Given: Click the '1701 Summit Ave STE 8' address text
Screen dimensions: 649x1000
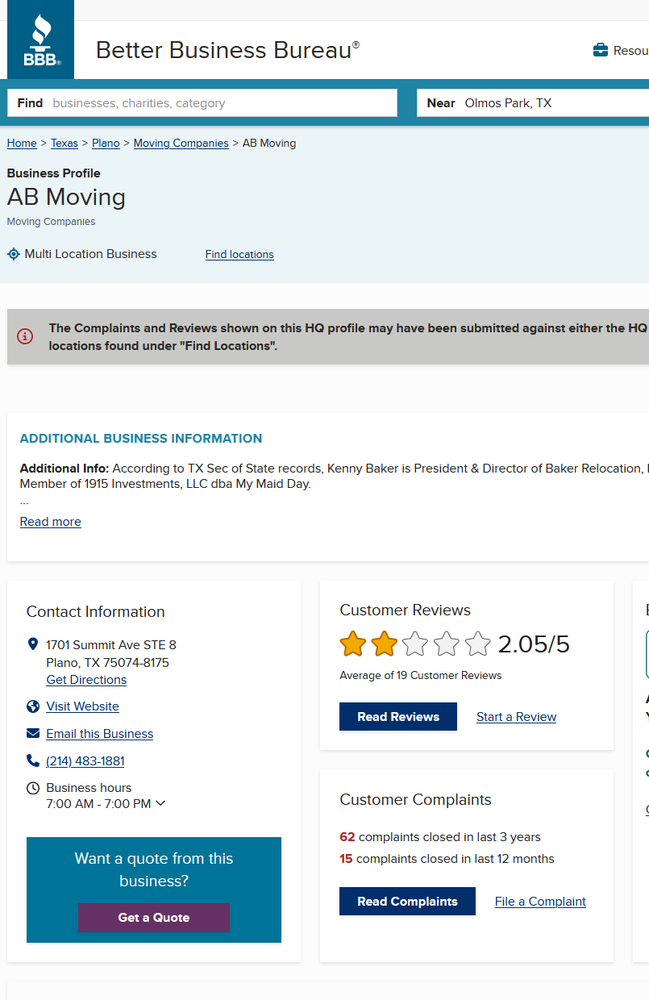Looking at the screenshot, I should [111, 645].
